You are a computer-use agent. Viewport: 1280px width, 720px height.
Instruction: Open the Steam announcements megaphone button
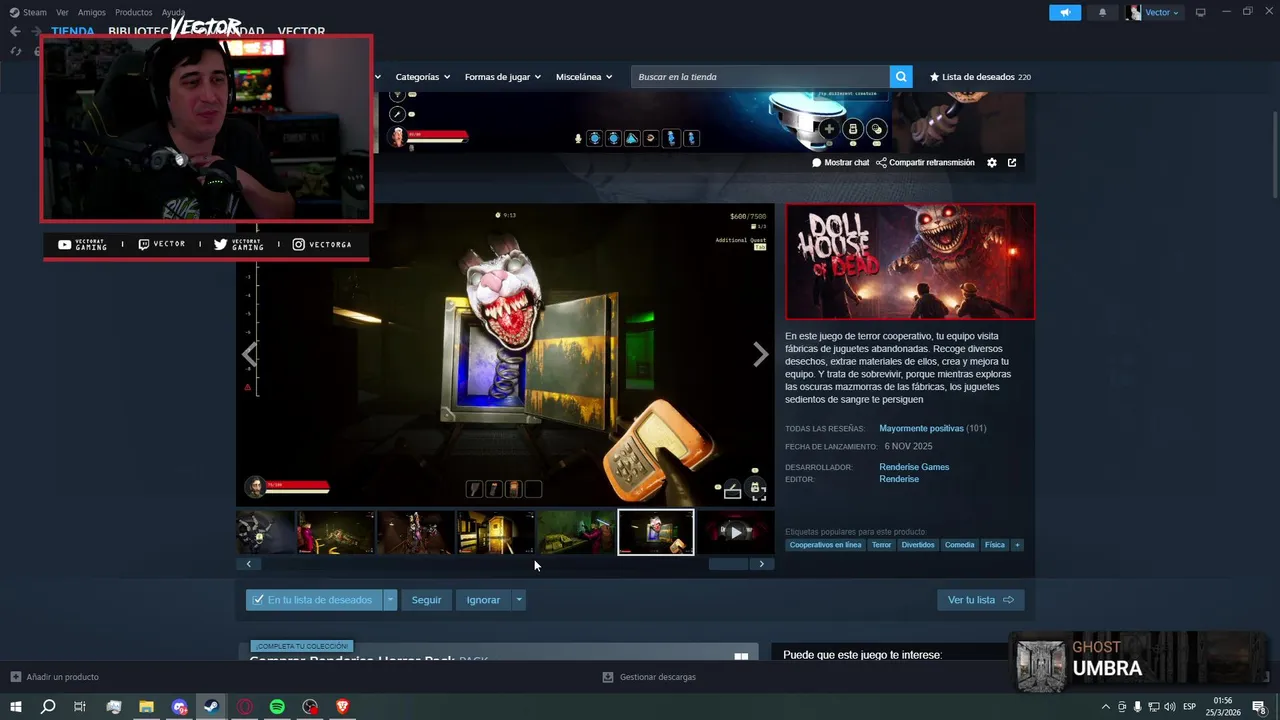tap(1065, 12)
